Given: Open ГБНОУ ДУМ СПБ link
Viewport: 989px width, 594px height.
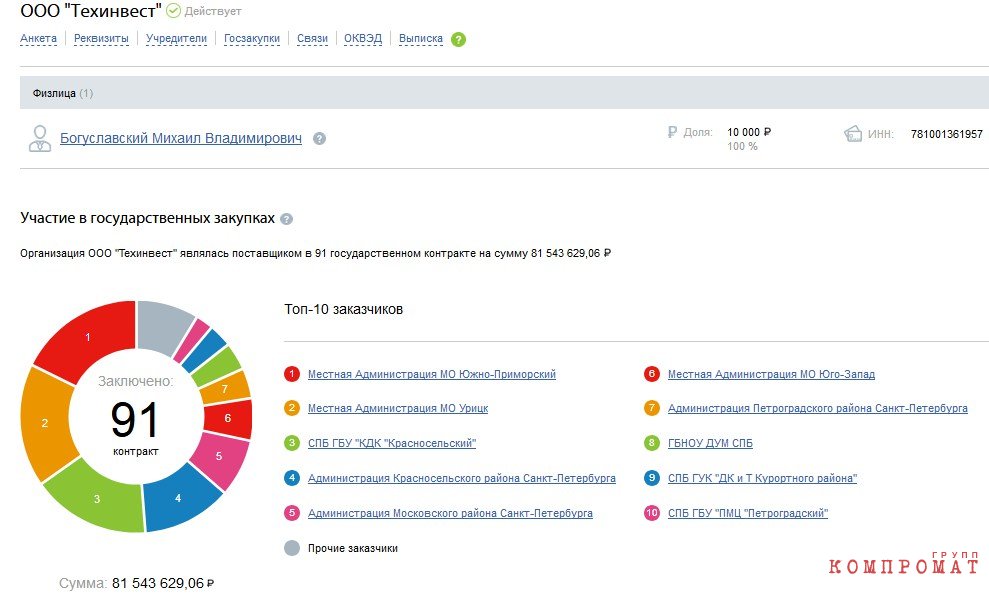Looking at the screenshot, I should [710, 443].
